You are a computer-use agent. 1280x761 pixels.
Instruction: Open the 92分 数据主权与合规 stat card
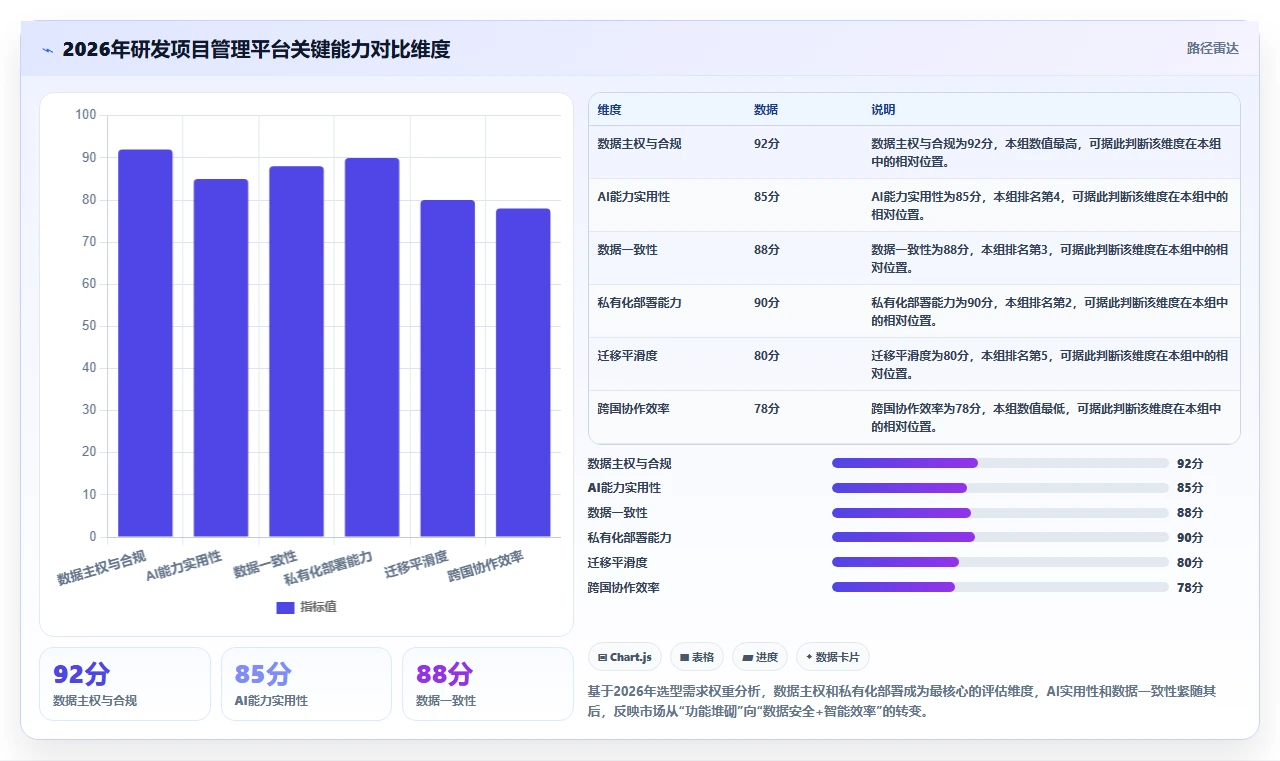[x=125, y=684]
